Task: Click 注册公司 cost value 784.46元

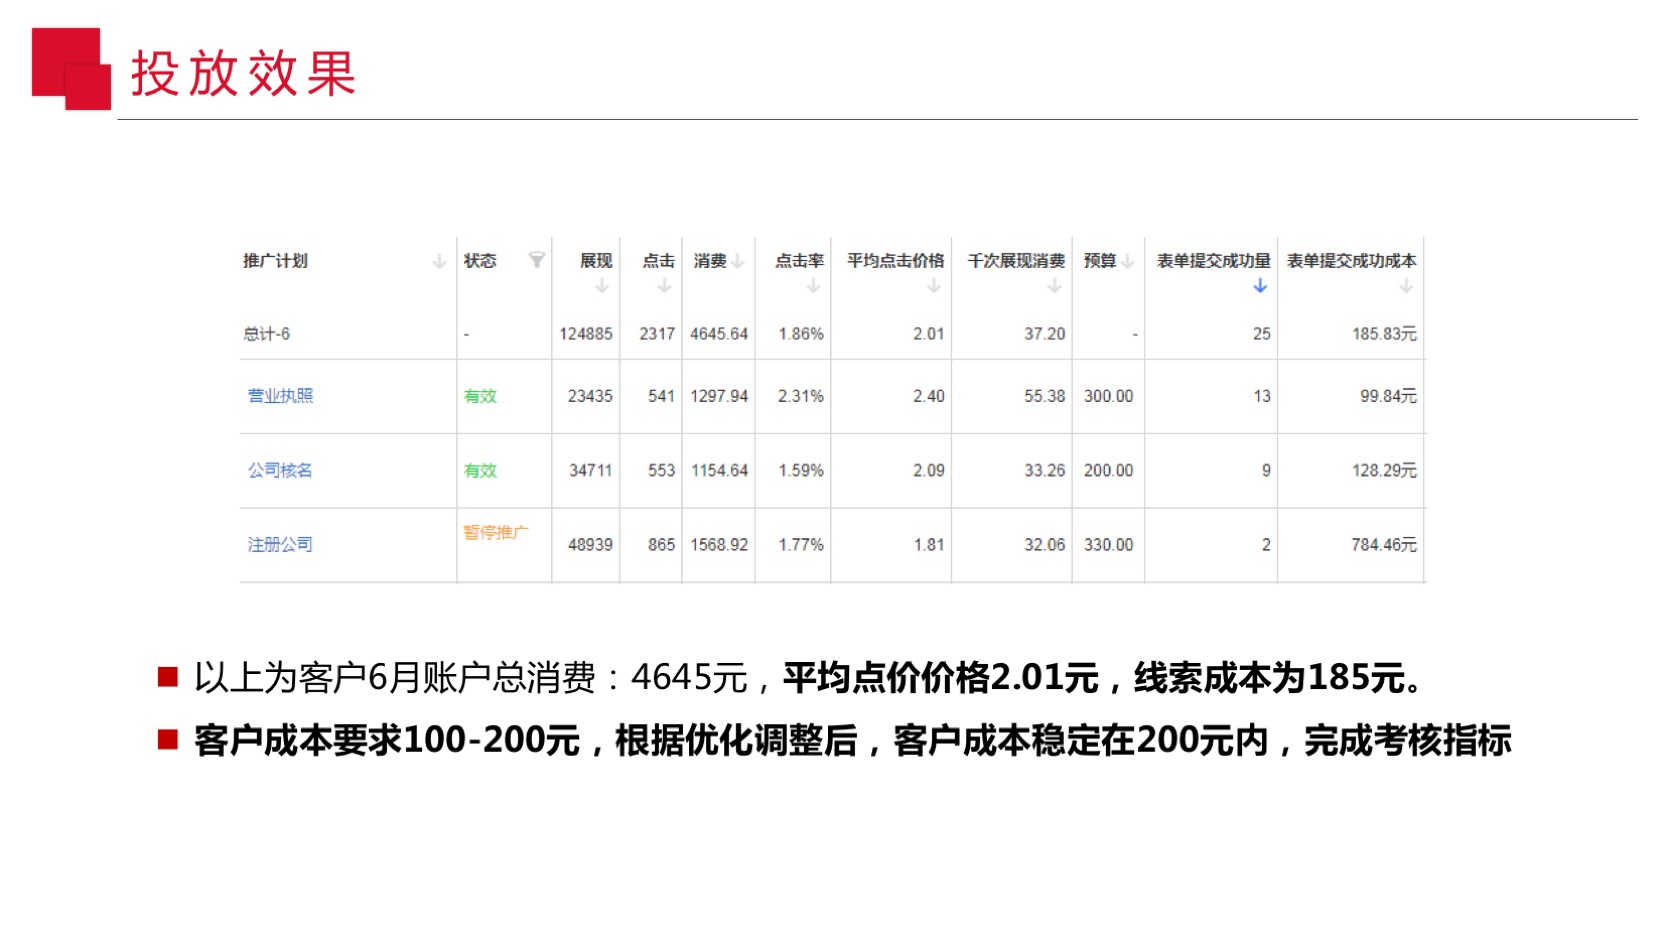Action: pos(1384,545)
